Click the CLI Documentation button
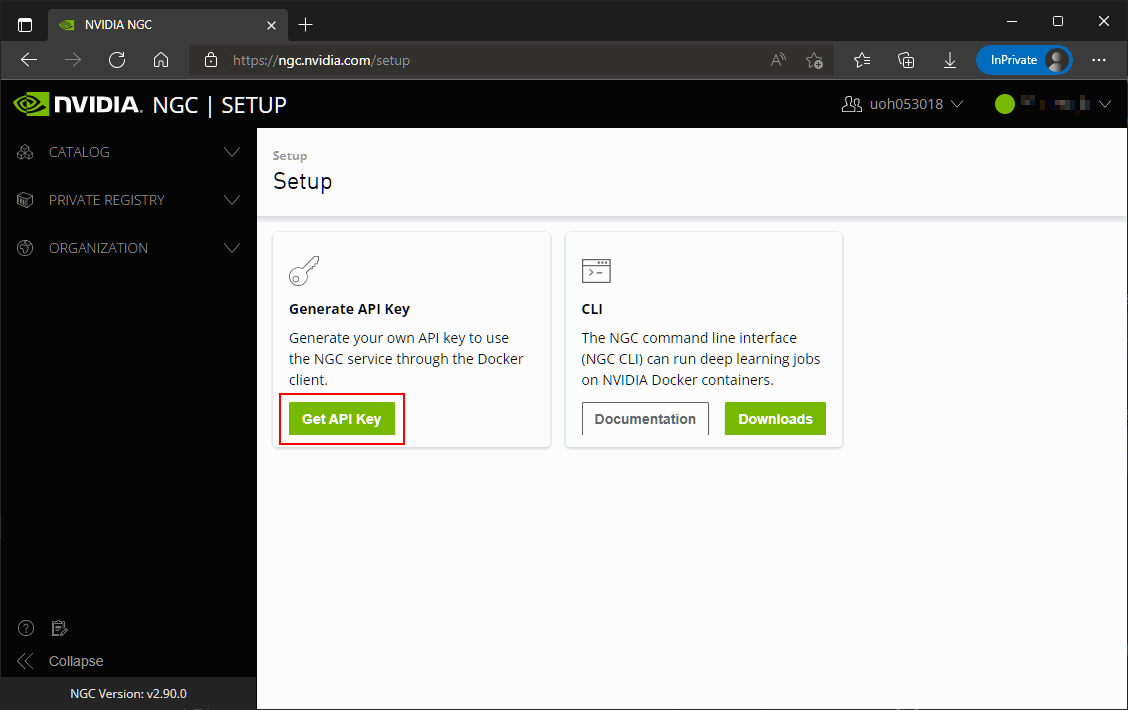The height and width of the screenshot is (710, 1128). pos(645,419)
